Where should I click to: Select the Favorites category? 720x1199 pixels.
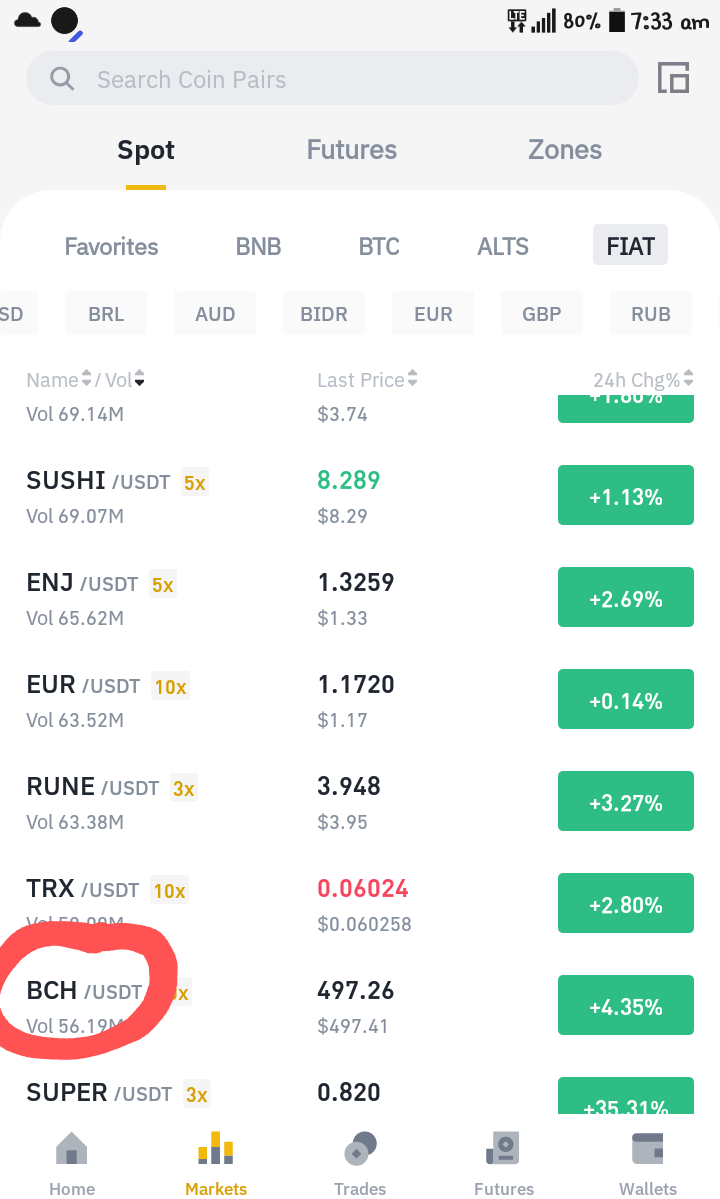[112, 246]
